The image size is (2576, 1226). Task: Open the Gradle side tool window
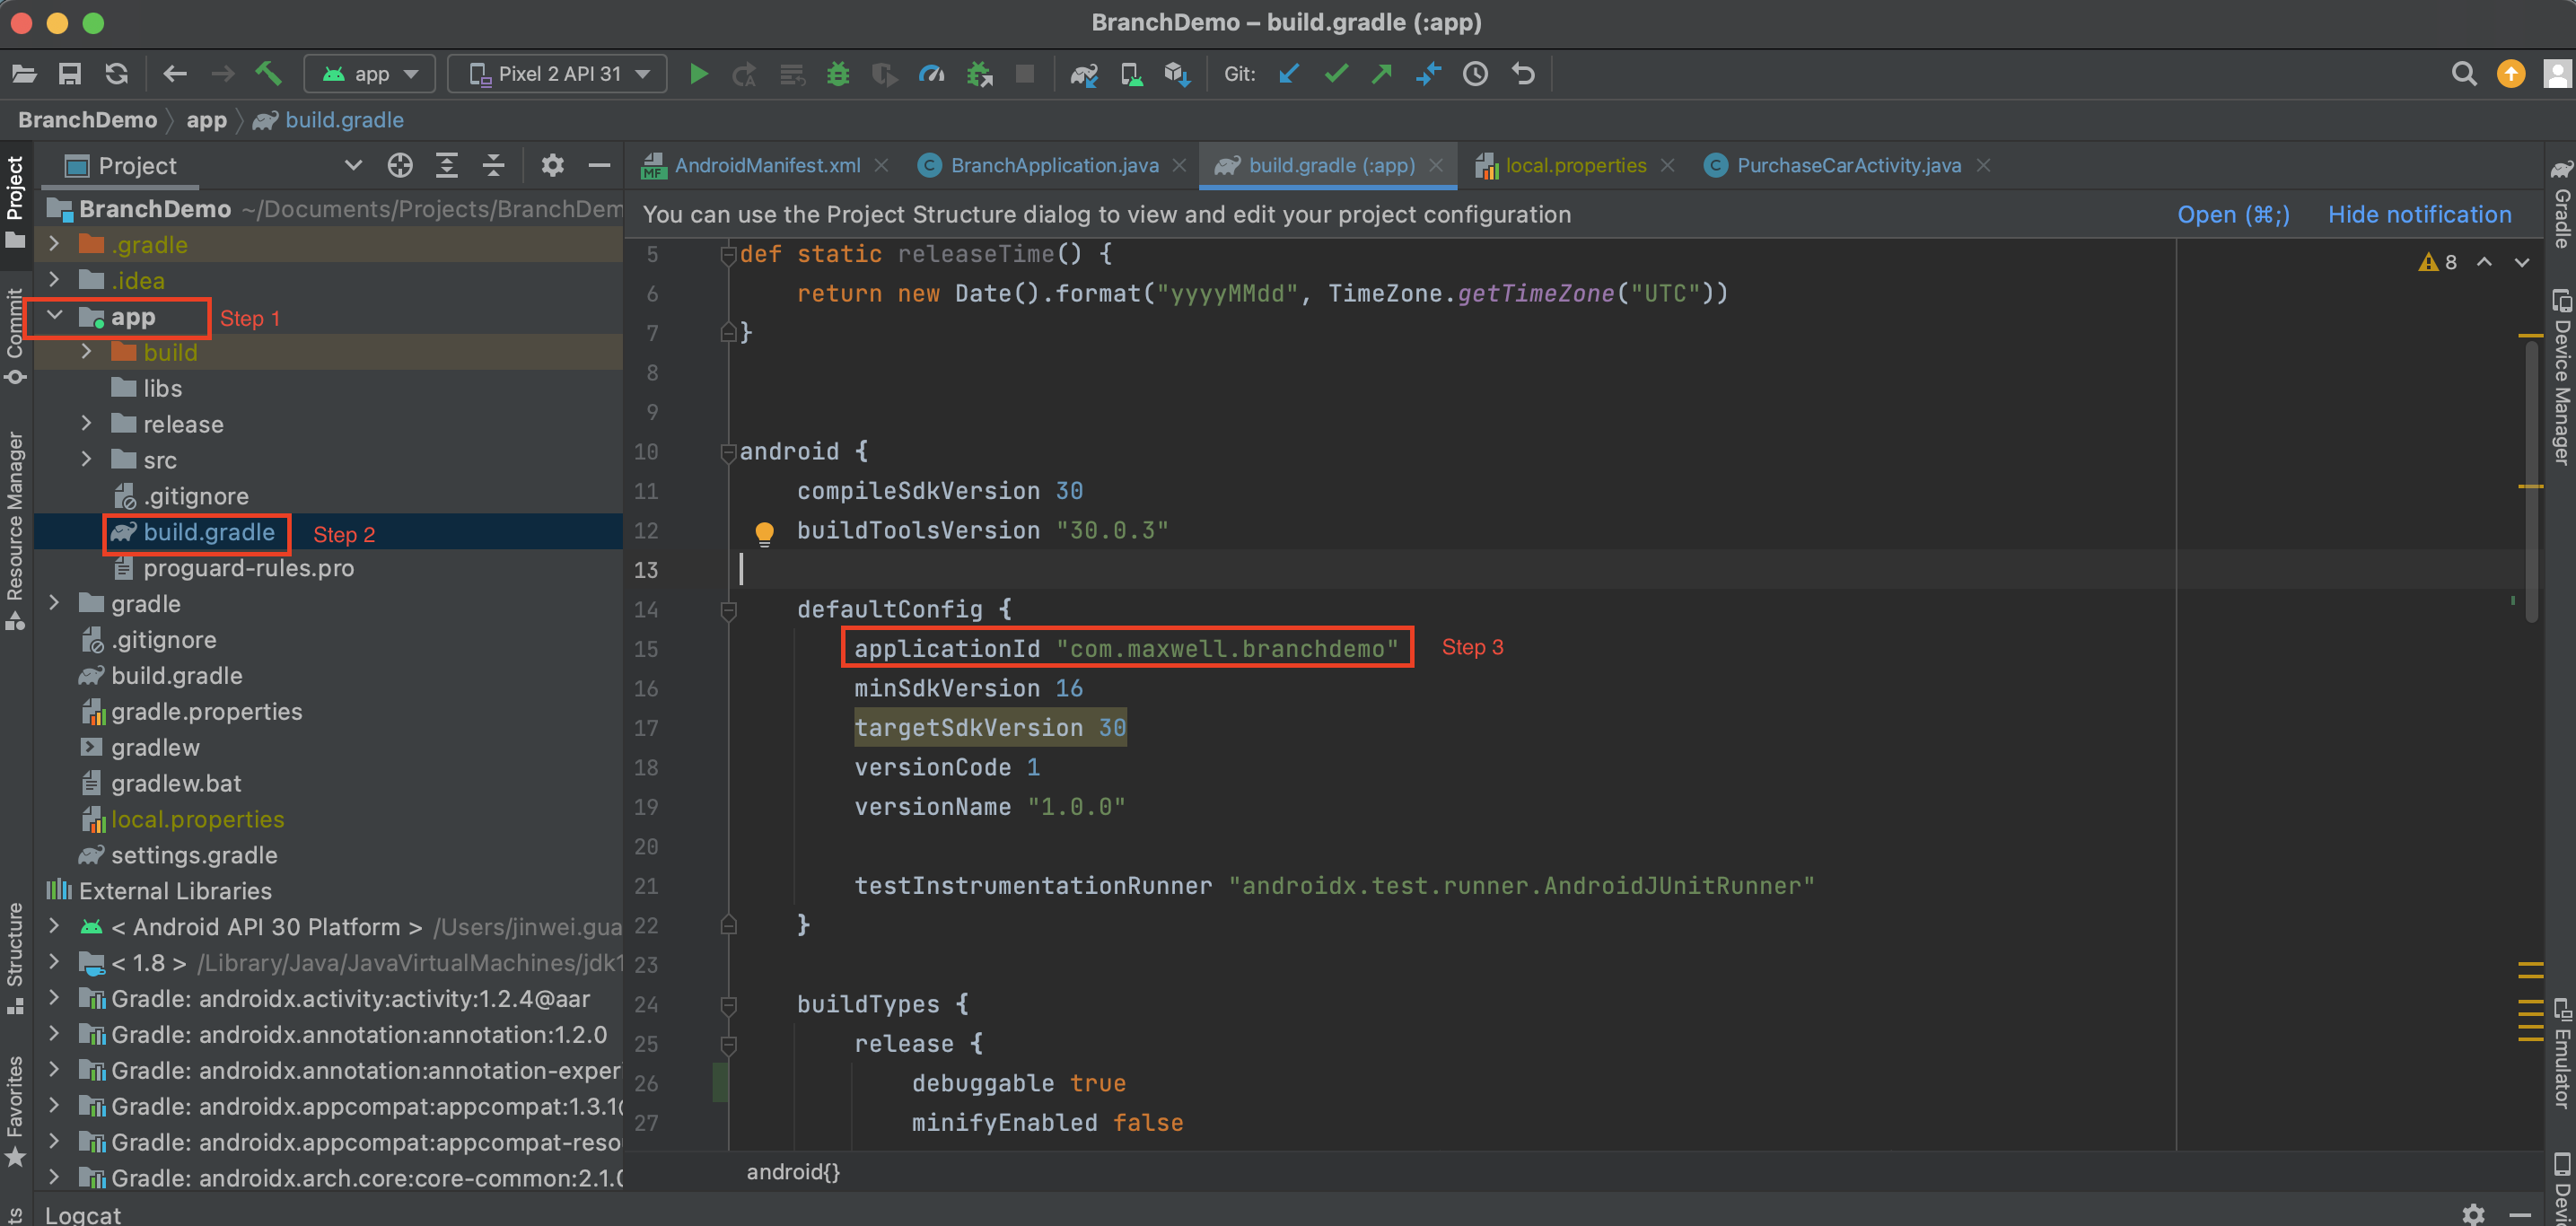pos(2561,203)
